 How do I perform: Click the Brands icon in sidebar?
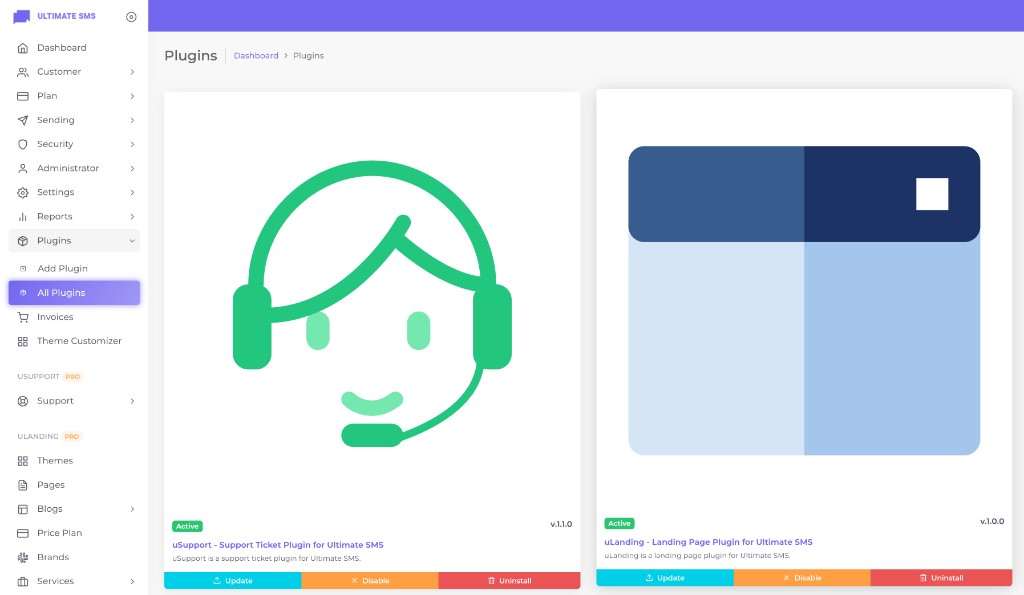(x=23, y=558)
